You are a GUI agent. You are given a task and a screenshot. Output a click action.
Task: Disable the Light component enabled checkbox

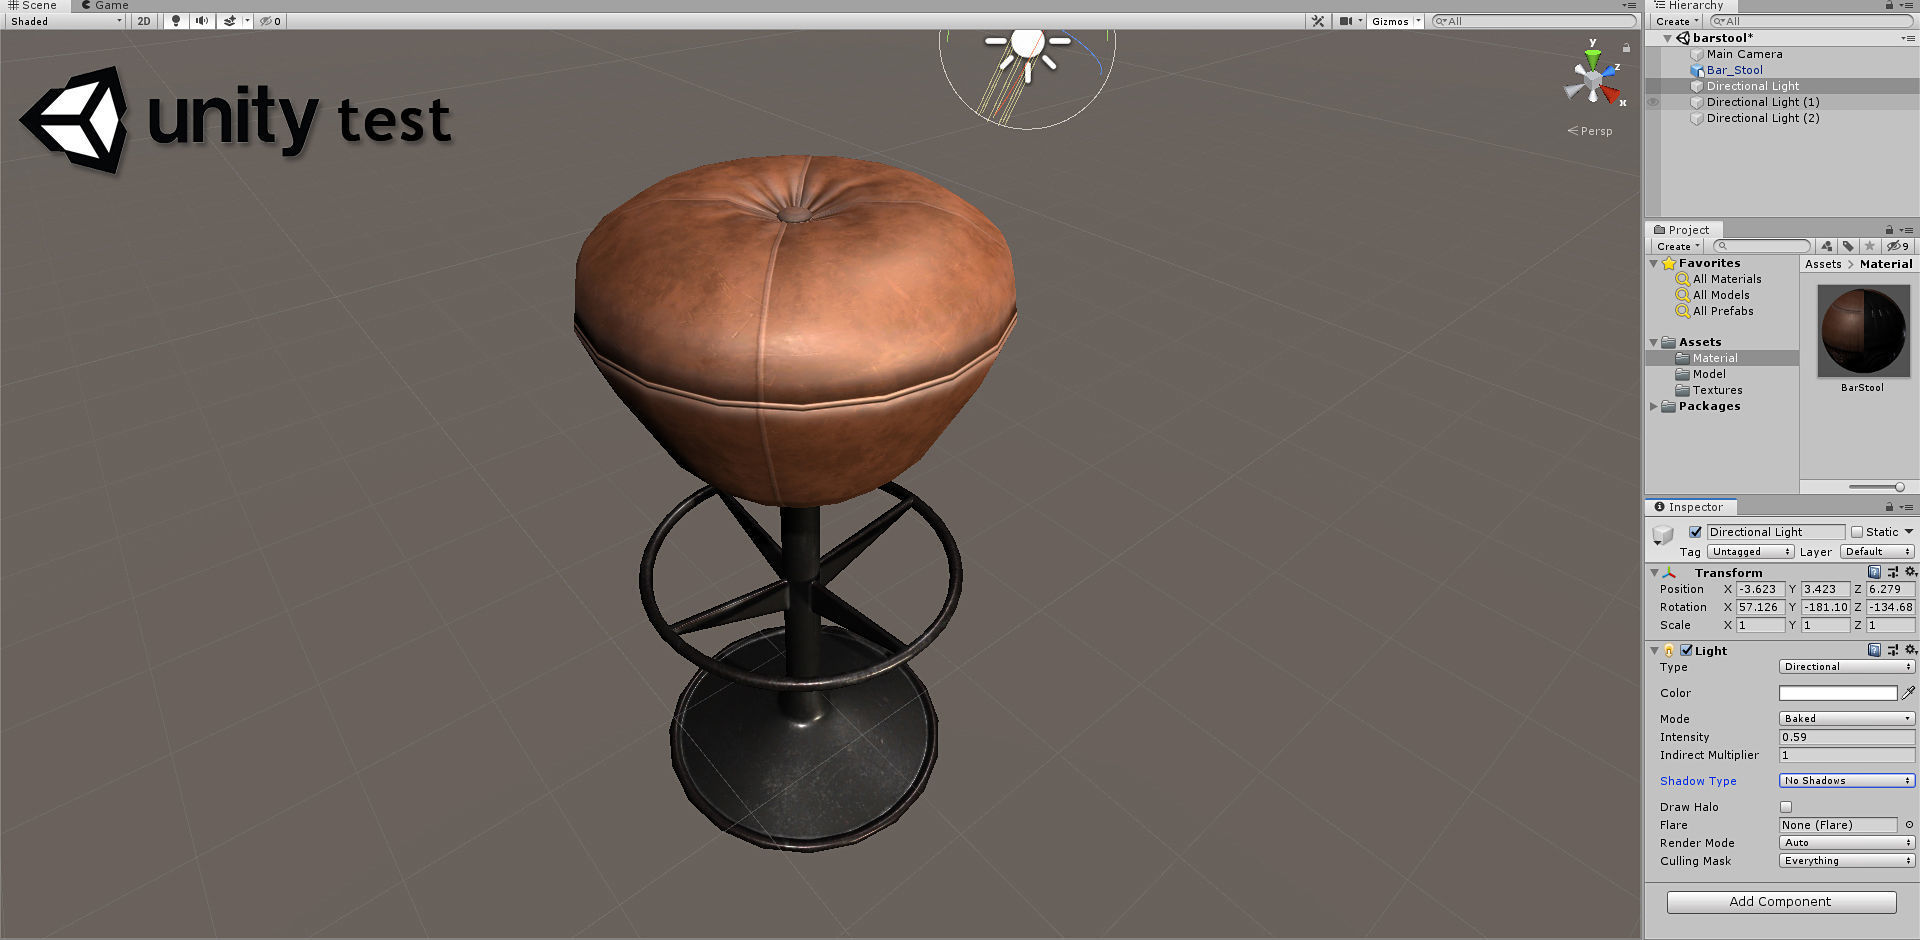point(1687,649)
